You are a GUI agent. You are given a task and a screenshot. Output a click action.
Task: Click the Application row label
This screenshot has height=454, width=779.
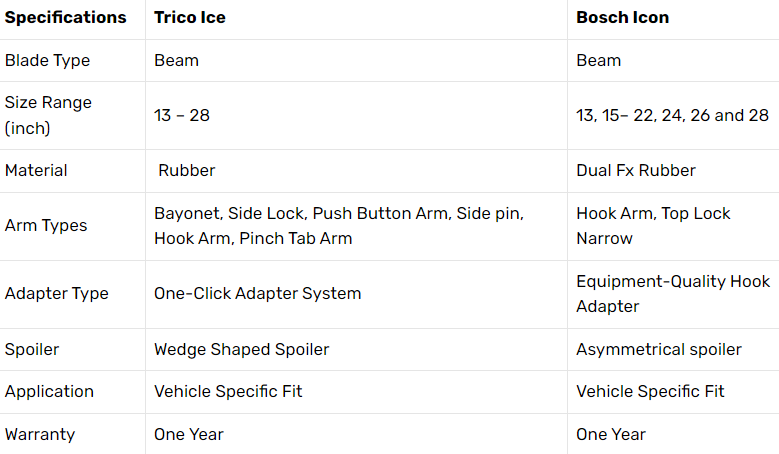[x=49, y=391]
